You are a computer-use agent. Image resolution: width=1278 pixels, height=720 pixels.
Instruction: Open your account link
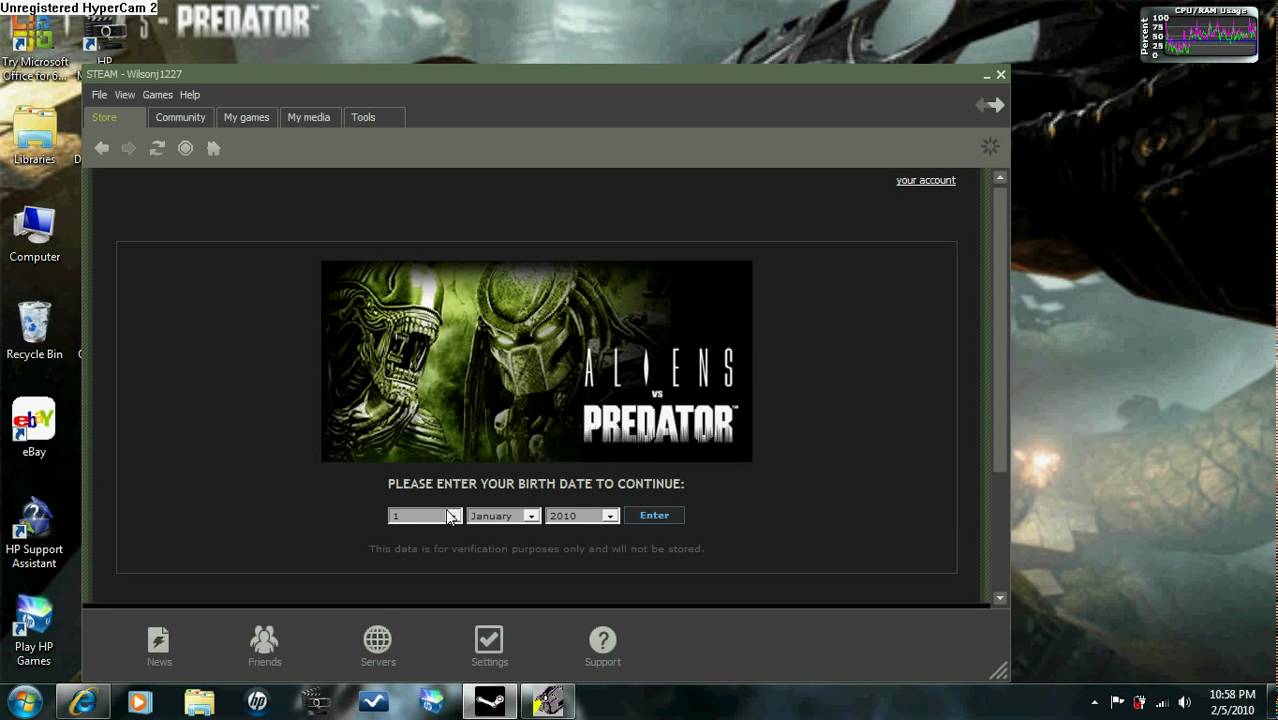tap(926, 180)
